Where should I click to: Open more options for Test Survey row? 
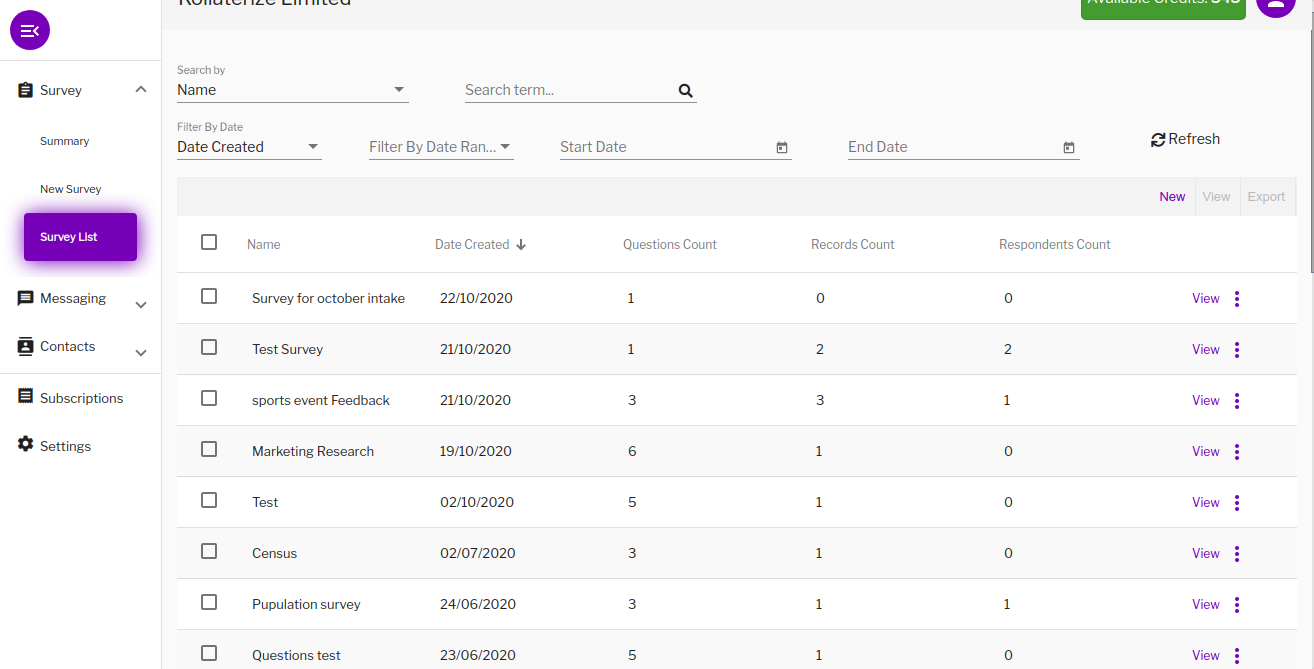(x=1237, y=349)
